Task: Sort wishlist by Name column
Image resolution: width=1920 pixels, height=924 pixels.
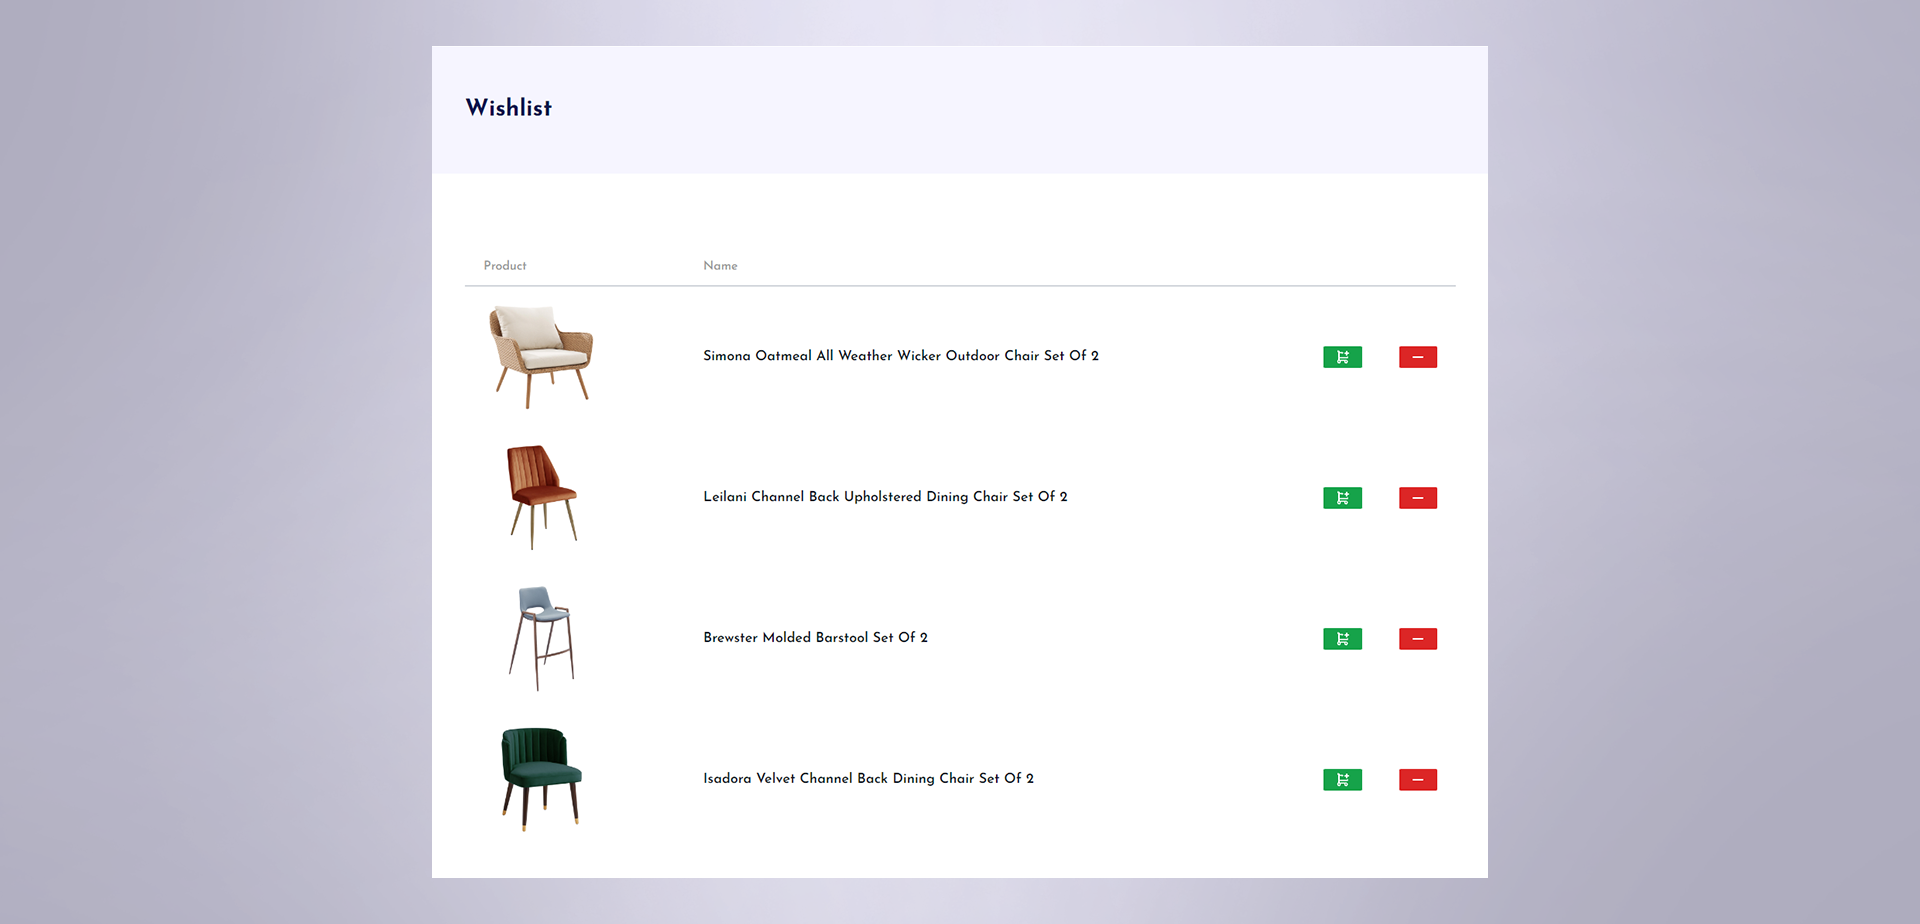Action: 720,265
